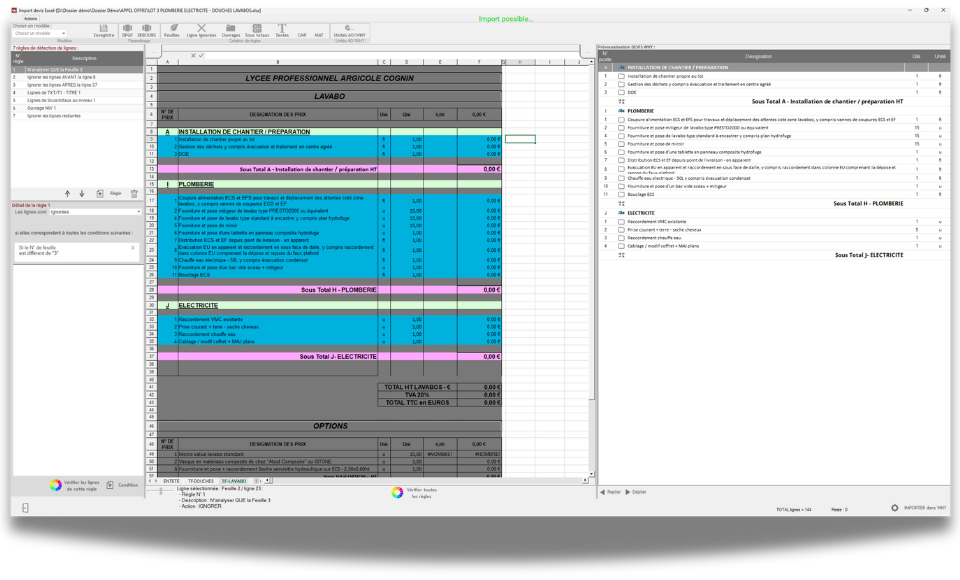Click the exit door icon at bottom left
Image resolution: width=960 pixels, height=580 pixels.
coord(25,508)
